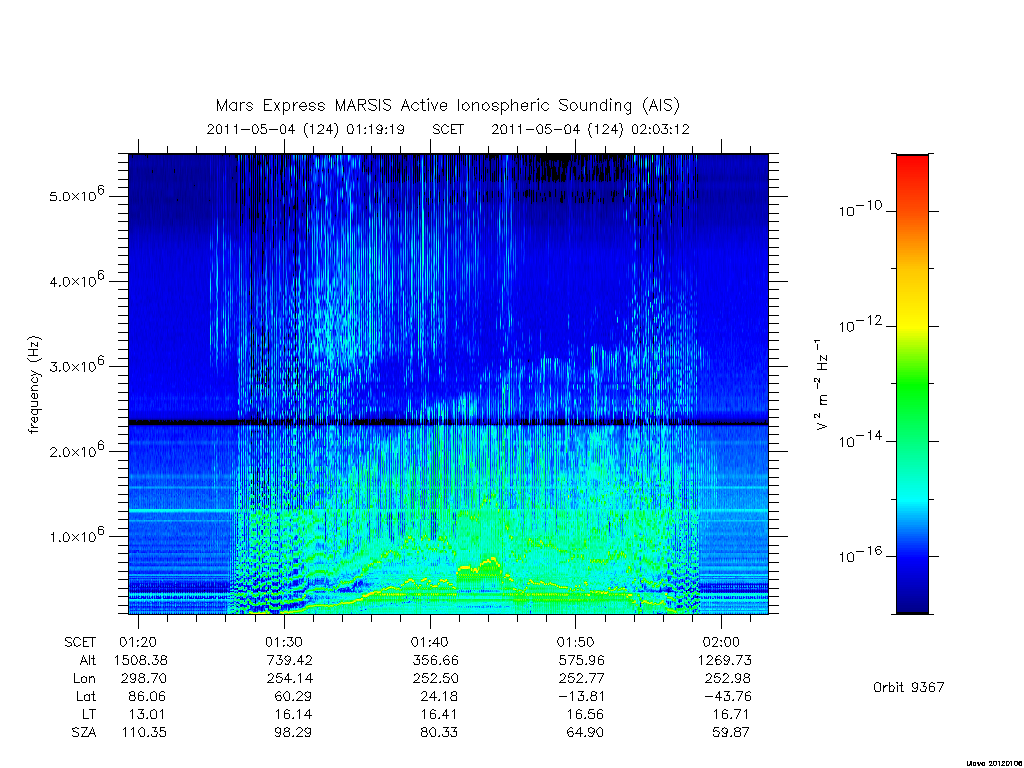Click the 1.0x10^6 frequency axis label
Screen dimensions: 1024x768
coord(76,535)
